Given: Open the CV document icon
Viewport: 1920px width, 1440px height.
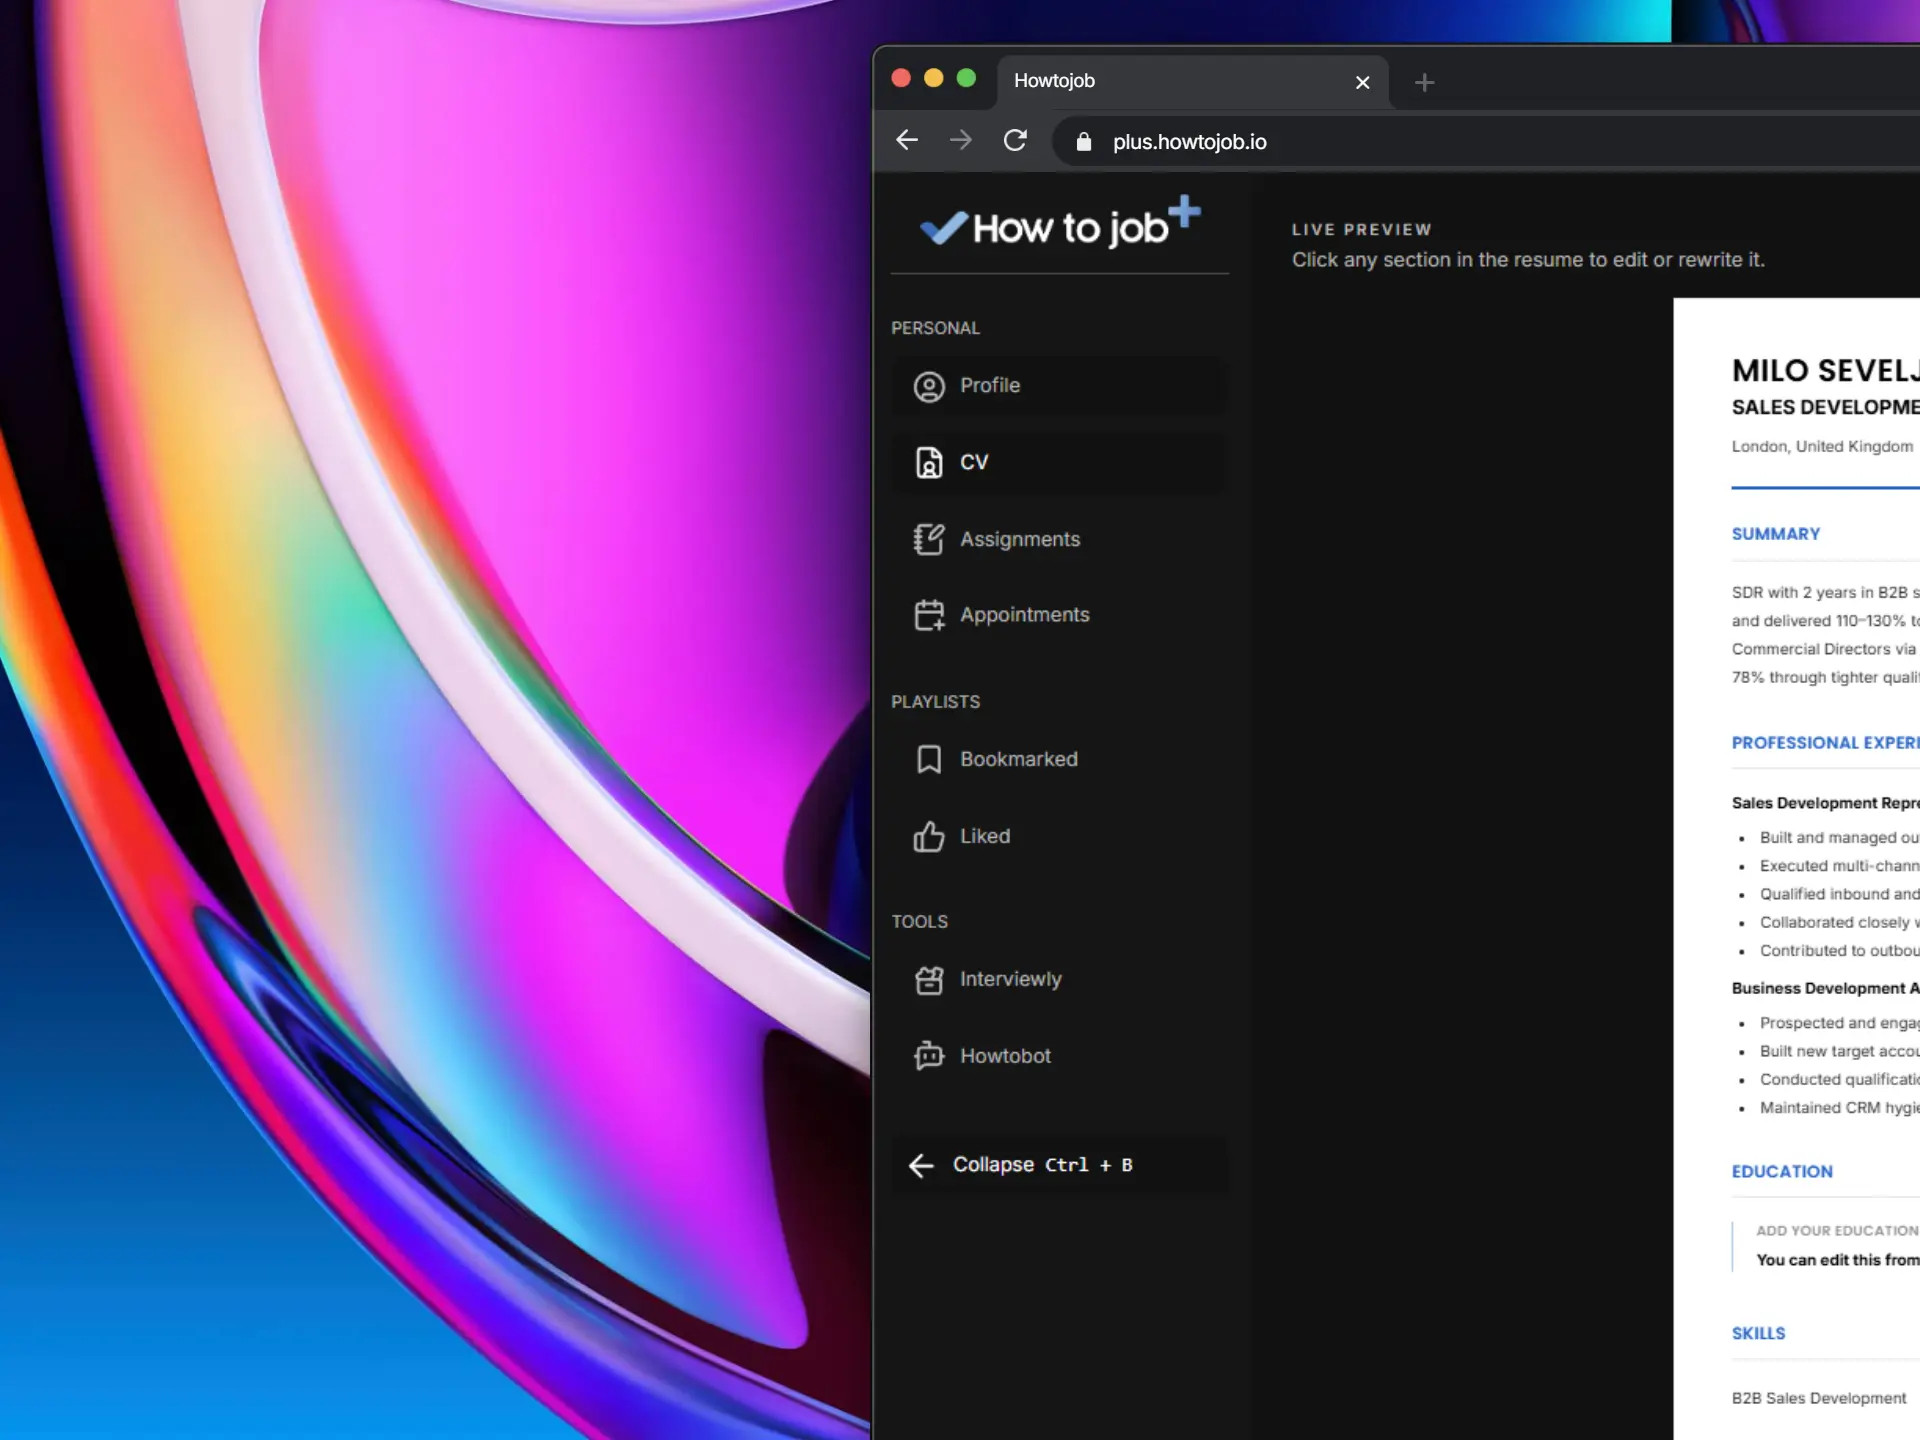Looking at the screenshot, I should tap(929, 463).
